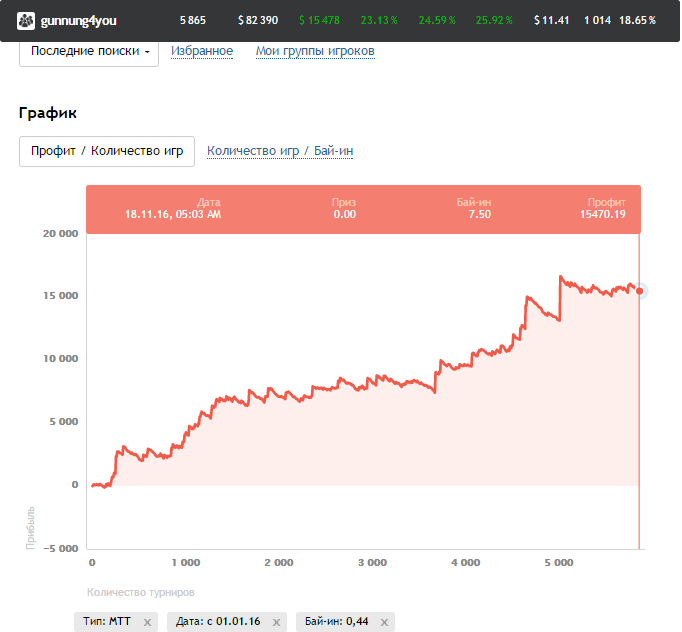Click the paw avatar icon beside gunnung4you

25,20
